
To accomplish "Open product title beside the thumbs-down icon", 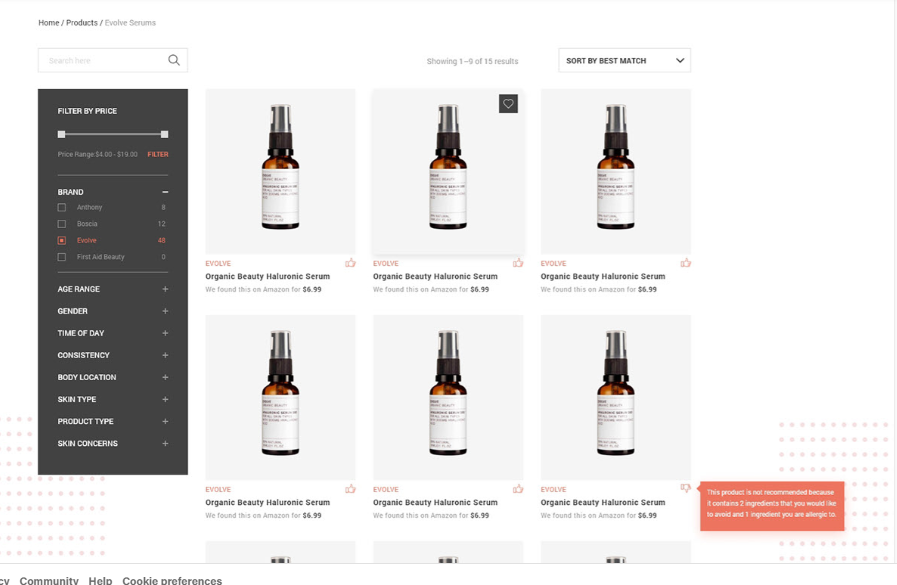I will point(603,502).
